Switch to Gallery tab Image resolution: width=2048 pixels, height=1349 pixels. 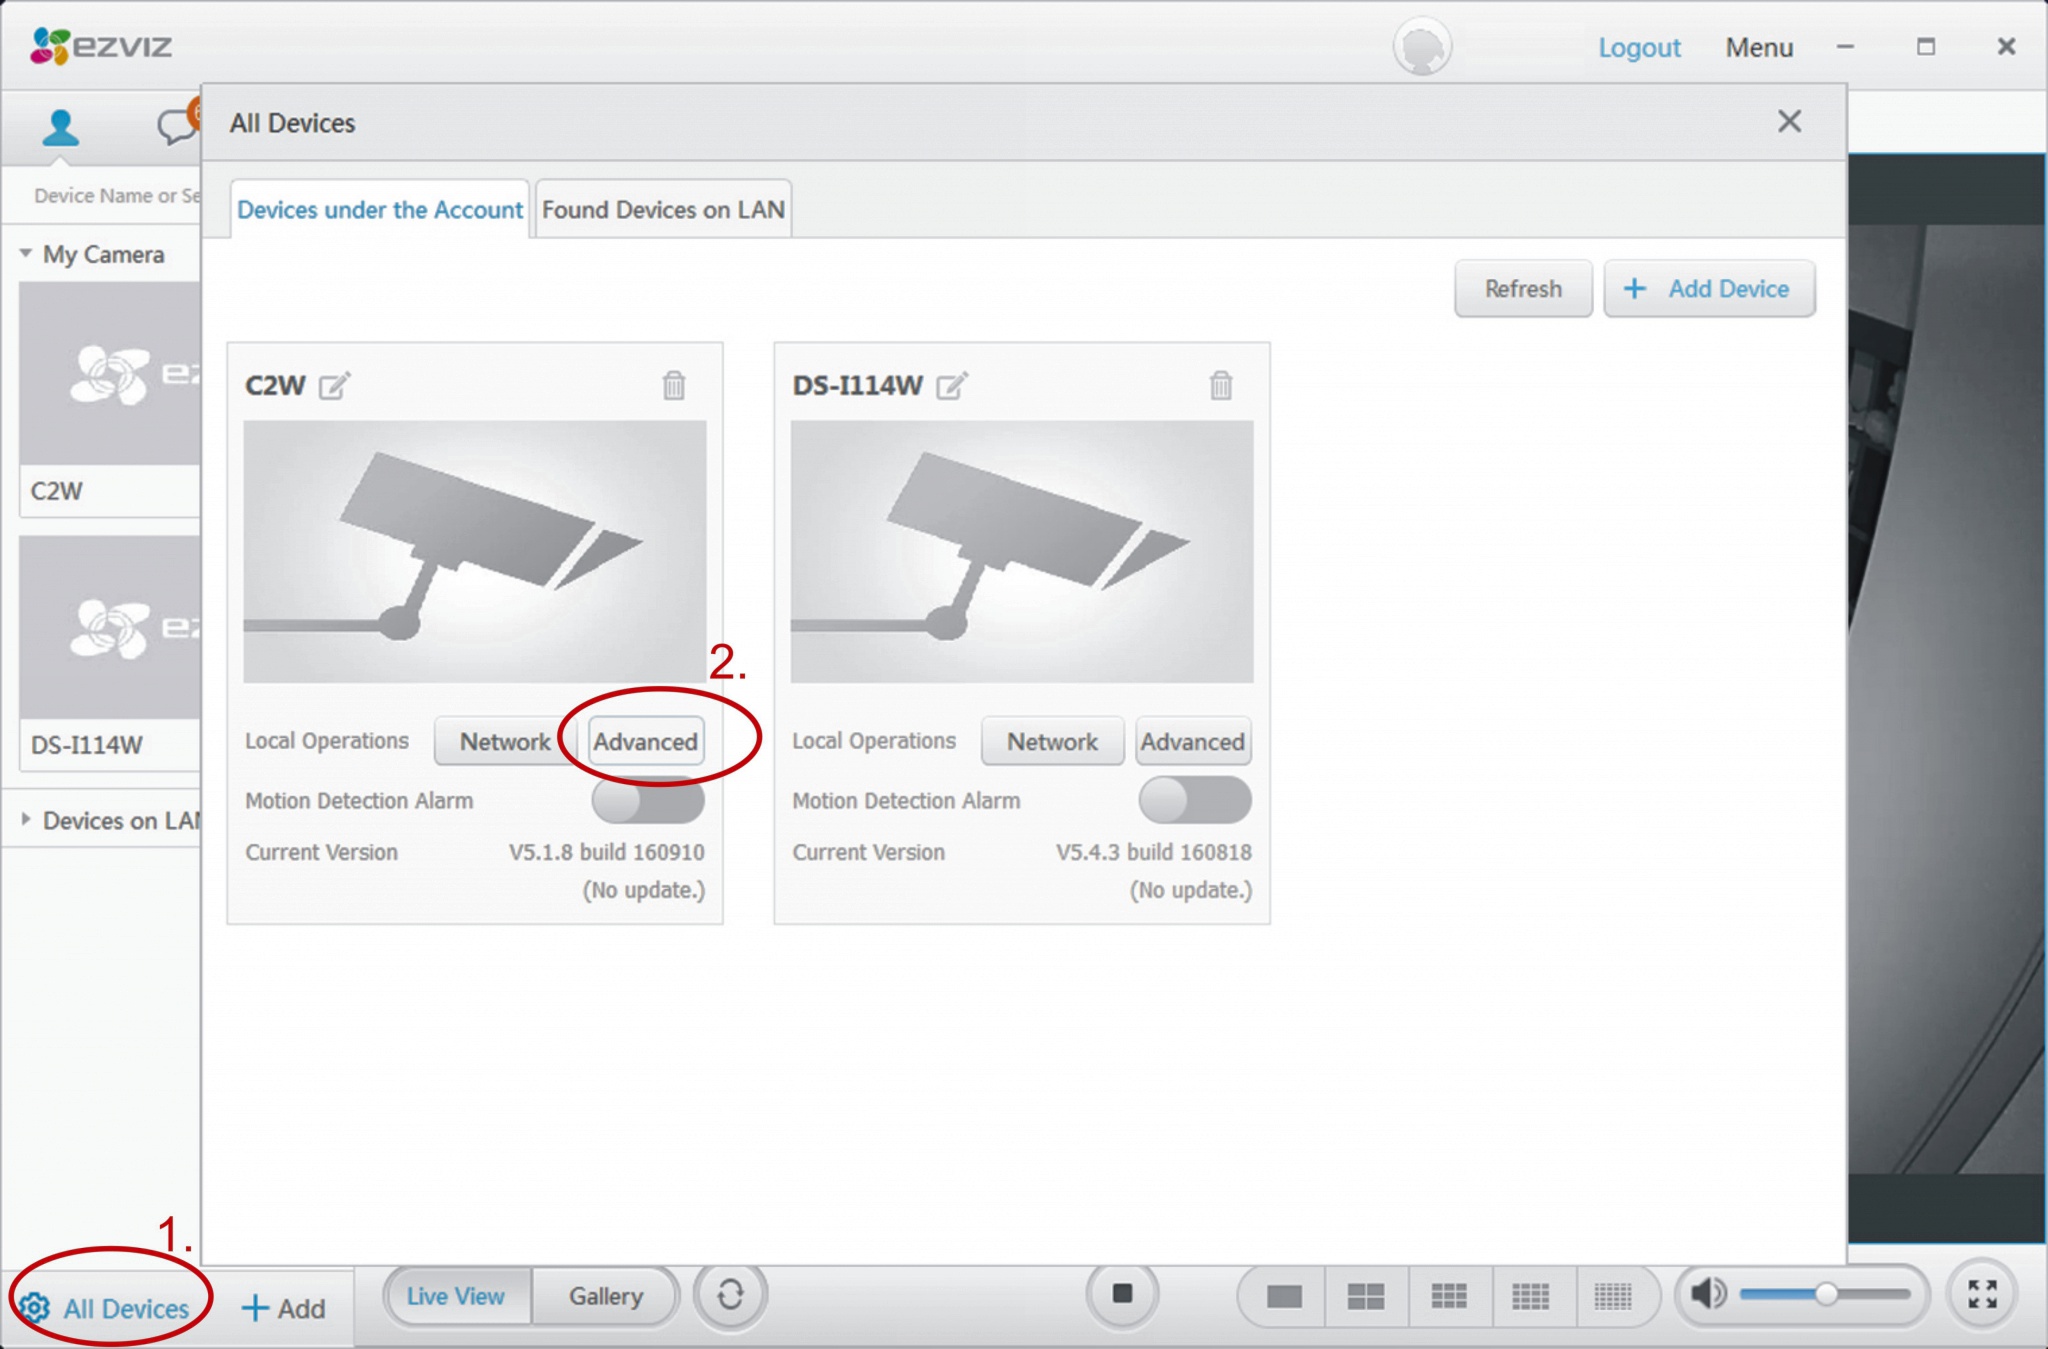[x=606, y=1296]
